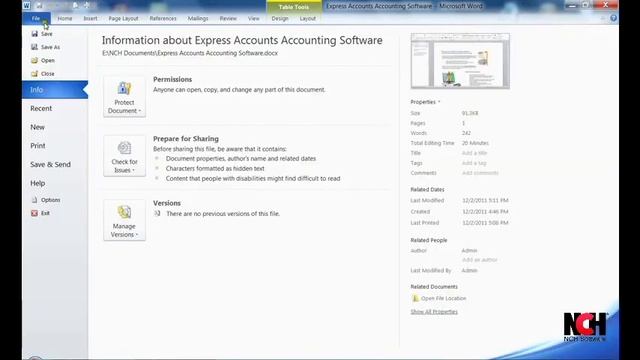Click the Add a tag field

point(474,163)
